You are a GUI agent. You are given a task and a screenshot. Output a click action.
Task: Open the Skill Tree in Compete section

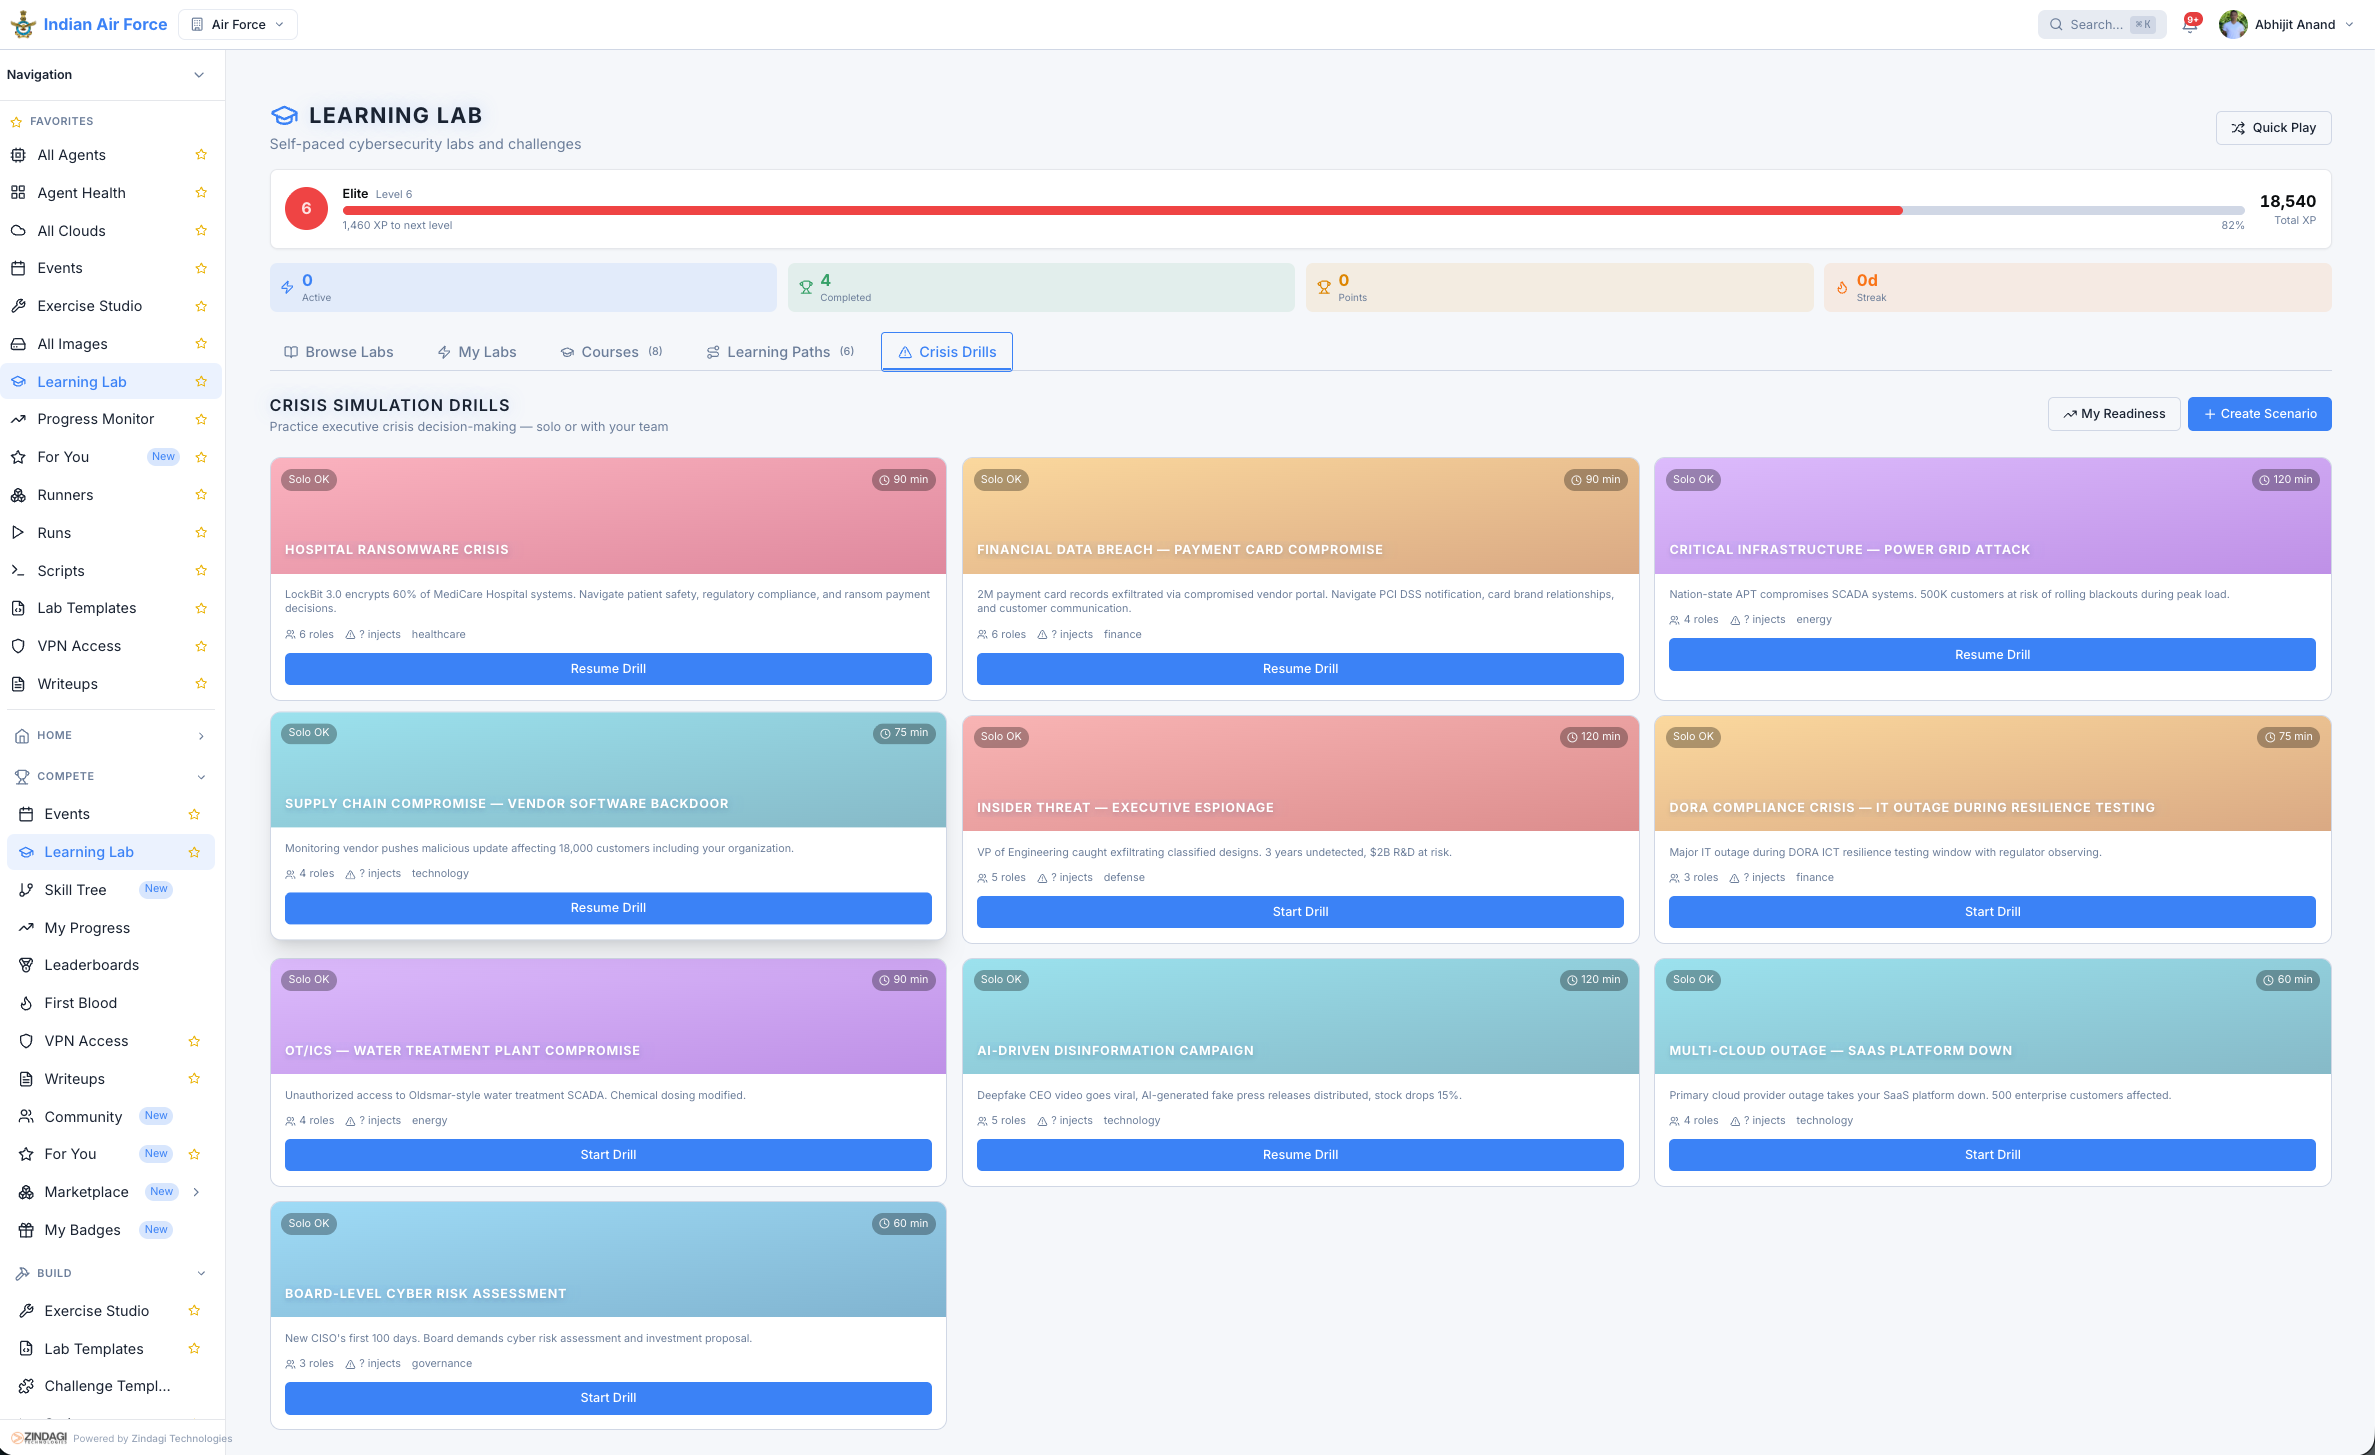pyautogui.click(x=74, y=889)
